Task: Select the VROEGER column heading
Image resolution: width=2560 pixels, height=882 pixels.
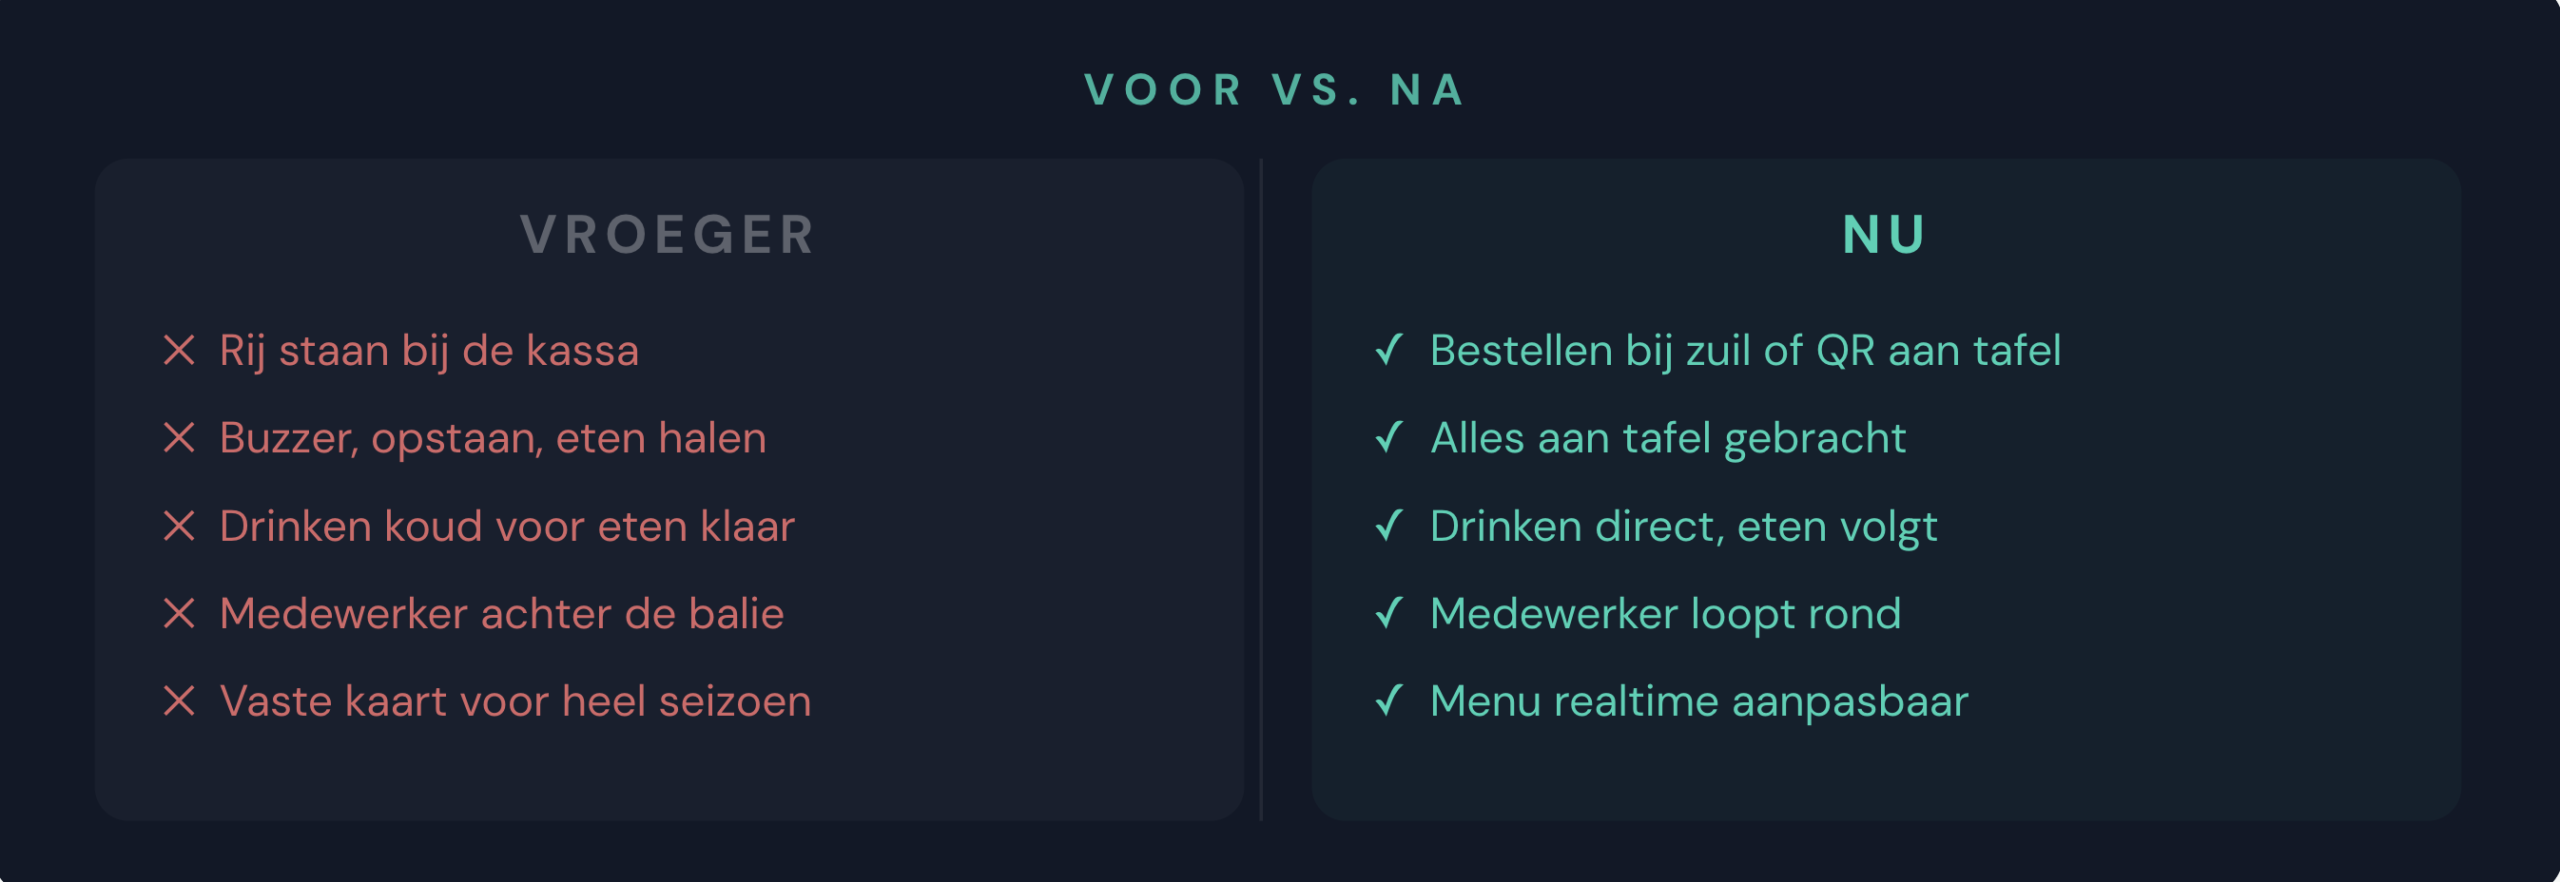Action: (x=668, y=235)
